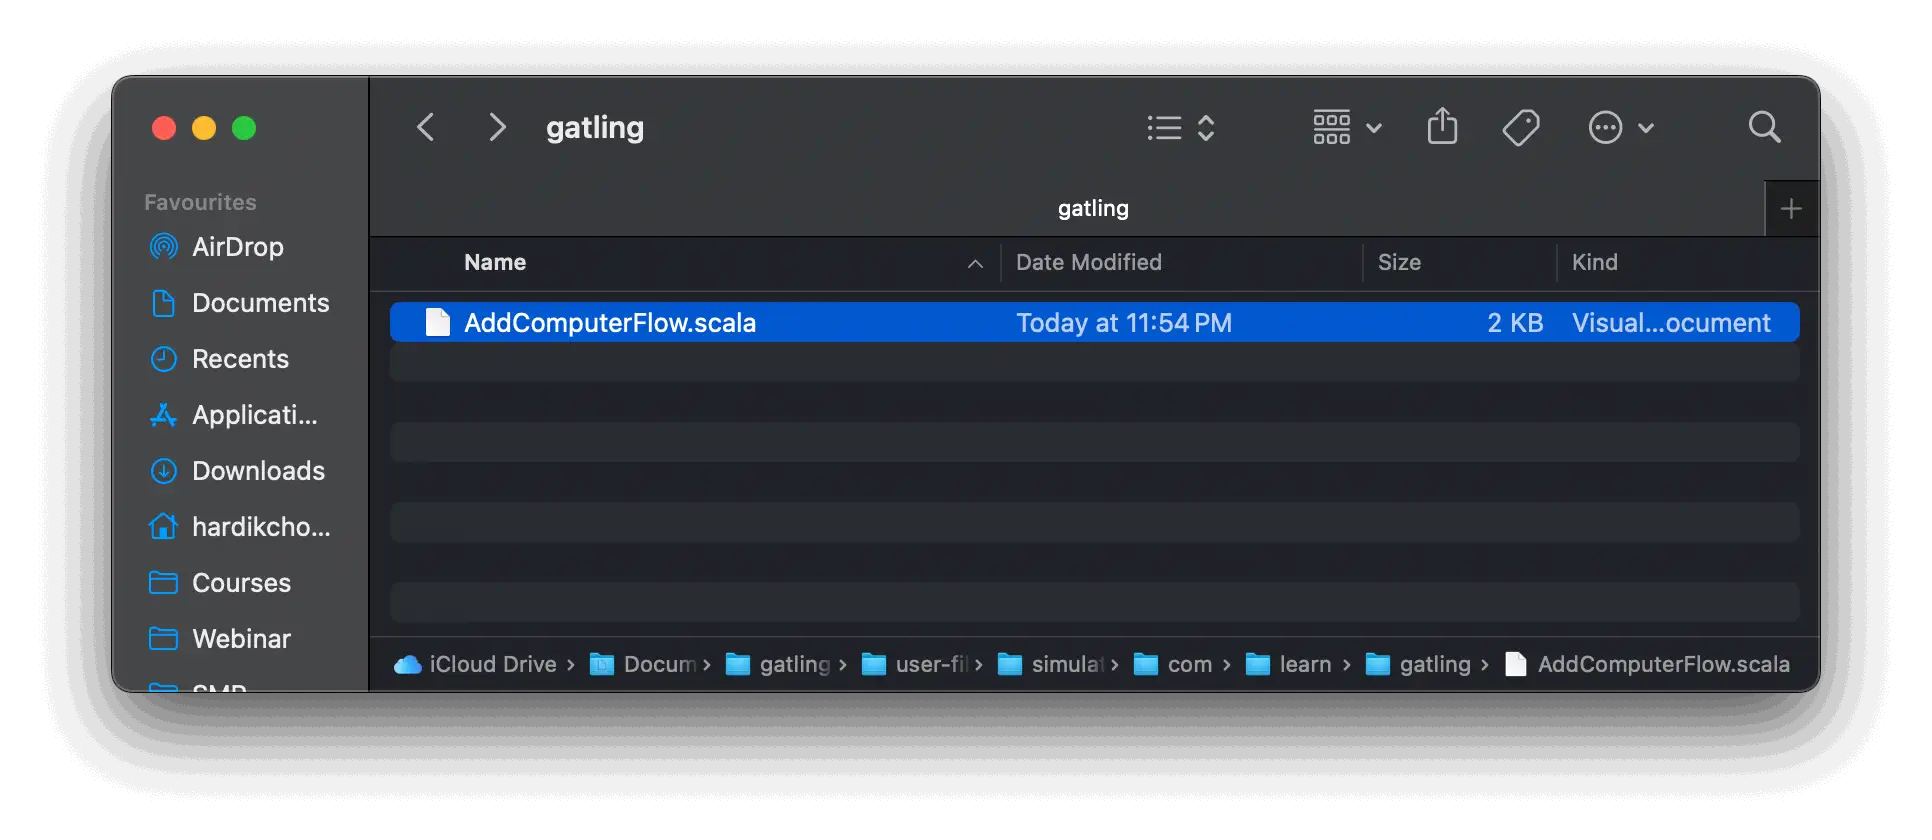
Task: Click the Share icon in toolbar
Action: [x=1442, y=127]
